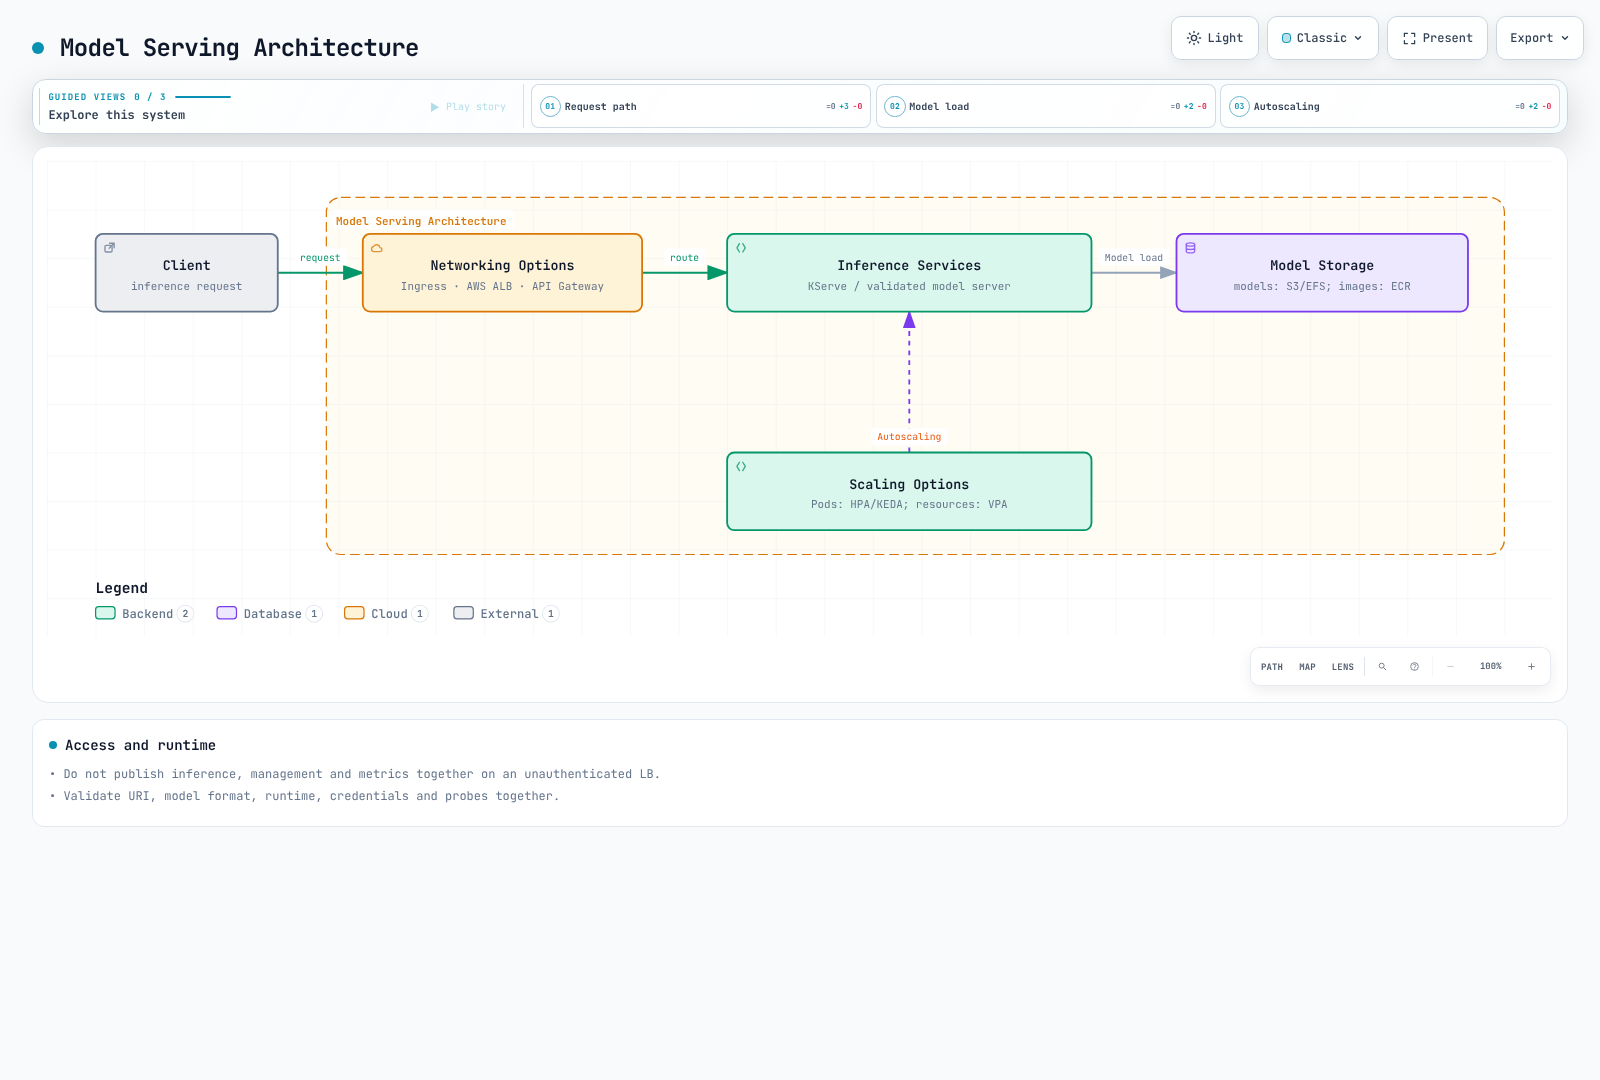Toggle the External legend filter
The width and height of the screenshot is (1600, 1080).
pos(506,614)
